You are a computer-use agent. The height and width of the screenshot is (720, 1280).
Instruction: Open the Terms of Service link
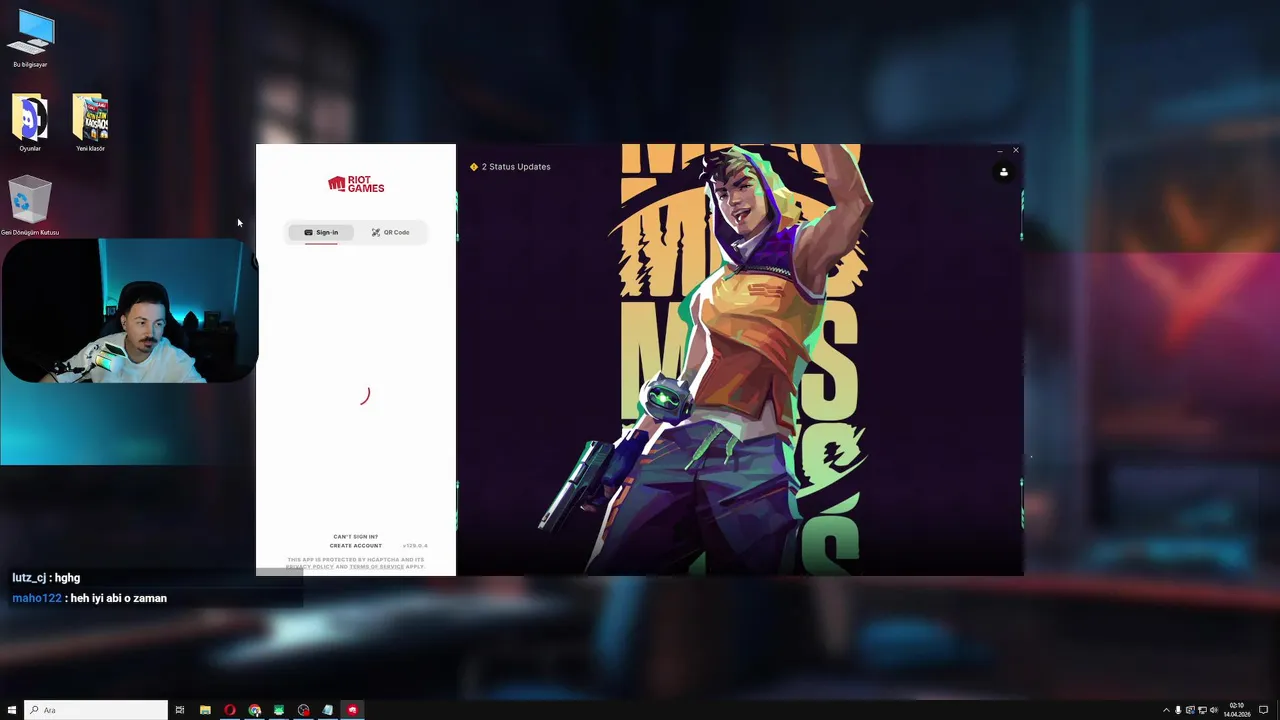click(x=377, y=567)
